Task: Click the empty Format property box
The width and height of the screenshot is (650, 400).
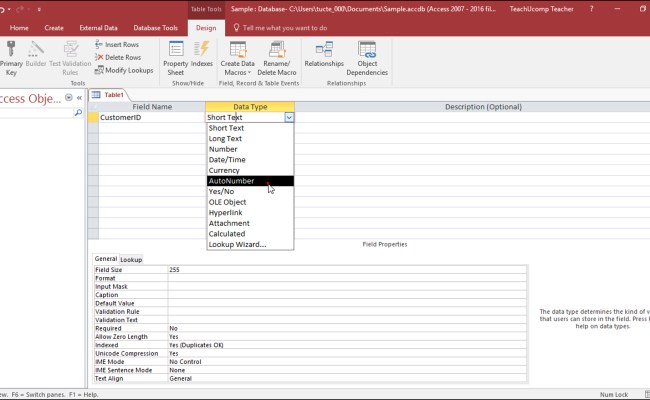Action: click(x=347, y=278)
